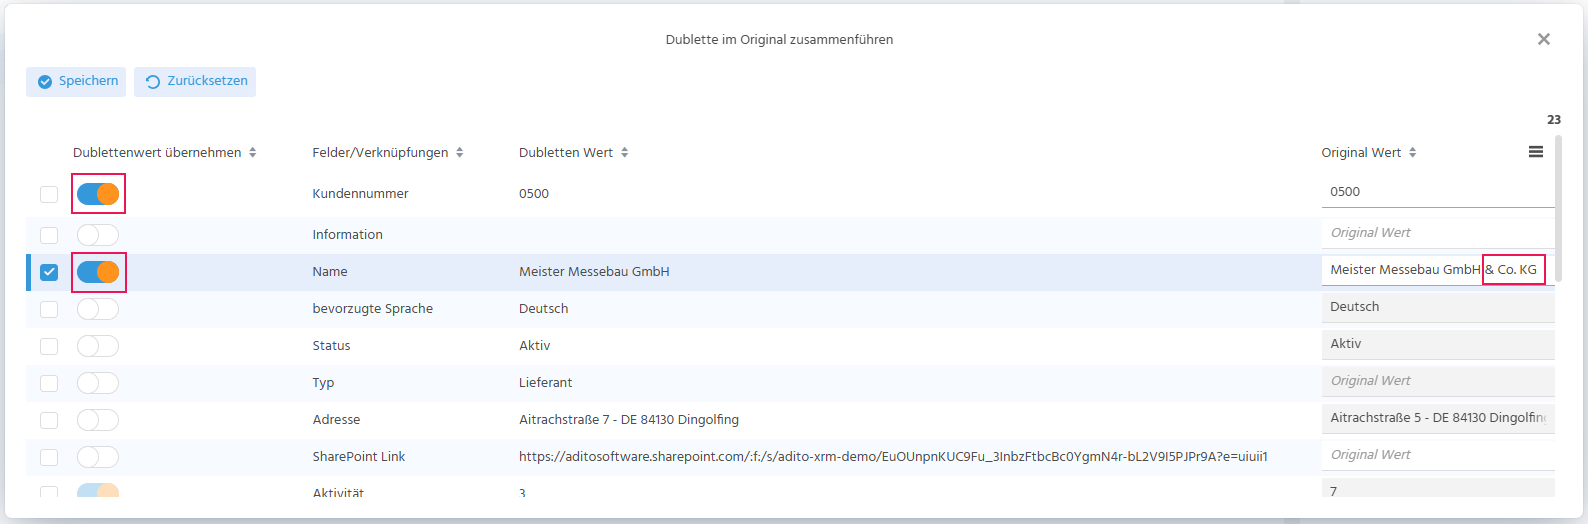
Task: Enable the SharePoint Link toggle switch
Action: (x=98, y=457)
